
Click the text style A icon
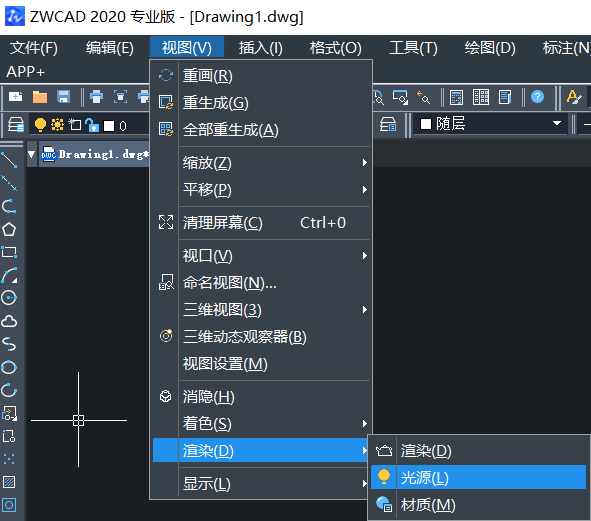point(574,97)
